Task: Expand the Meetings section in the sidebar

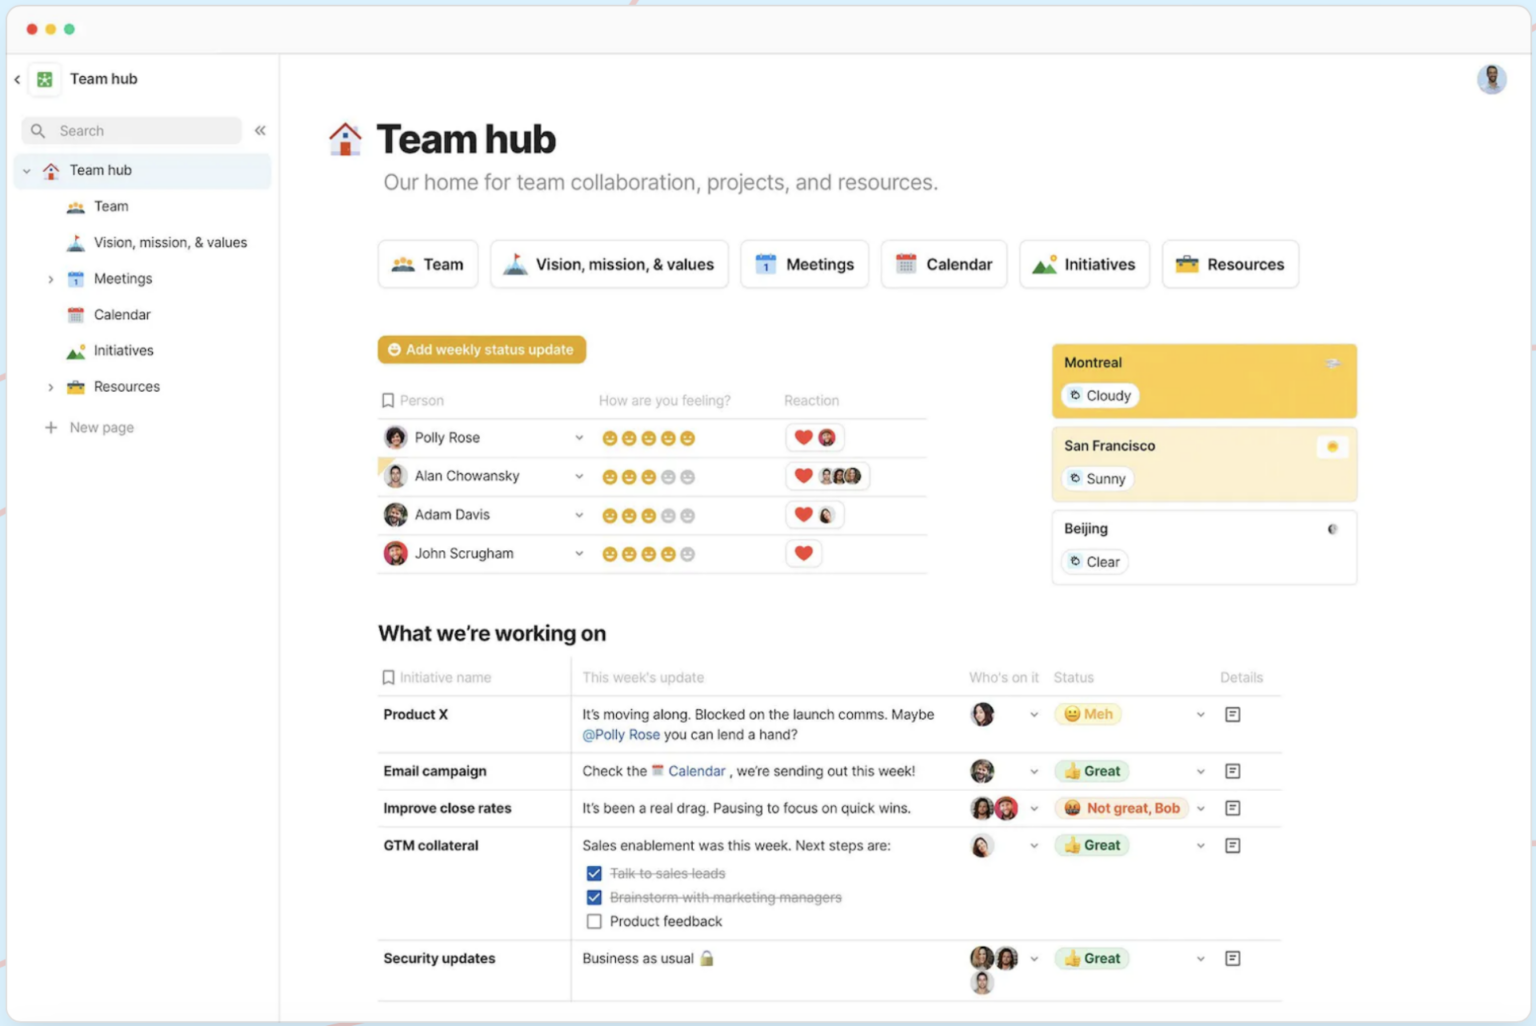Action: click(x=51, y=279)
